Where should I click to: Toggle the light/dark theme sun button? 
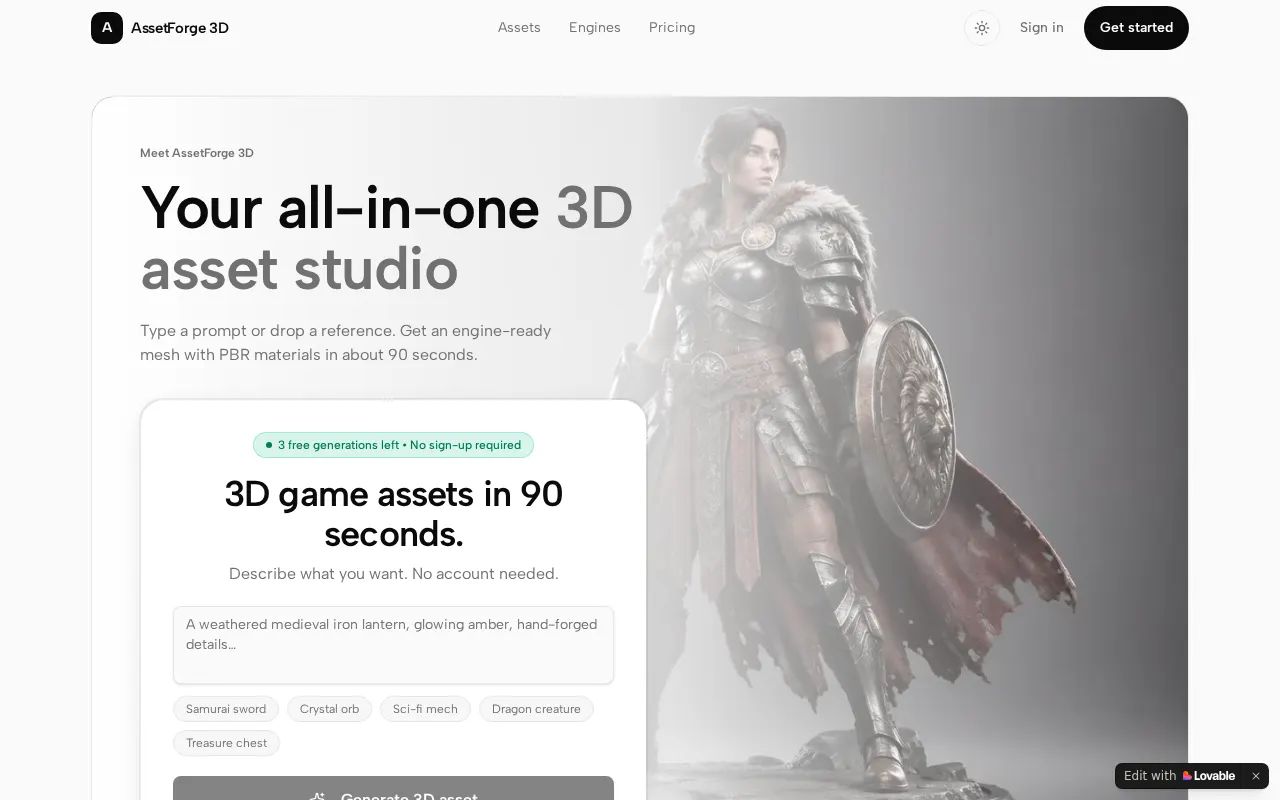982,28
